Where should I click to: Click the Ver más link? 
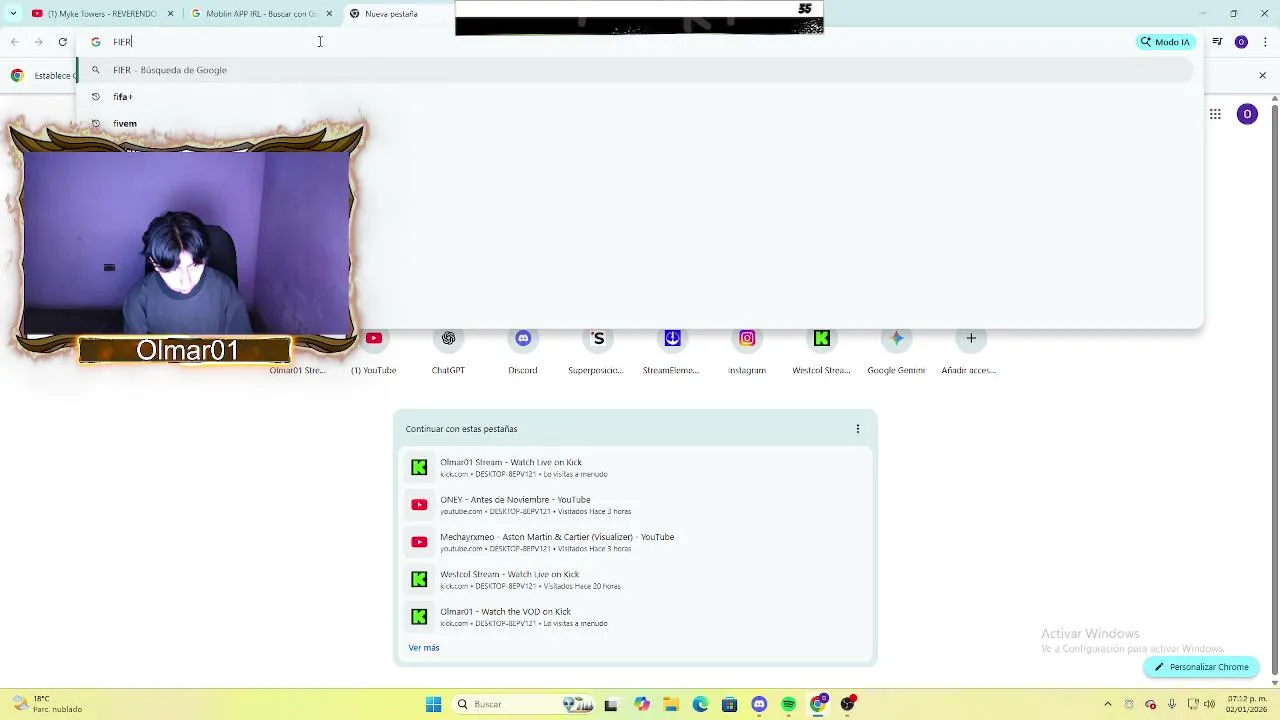click(424, 648)
